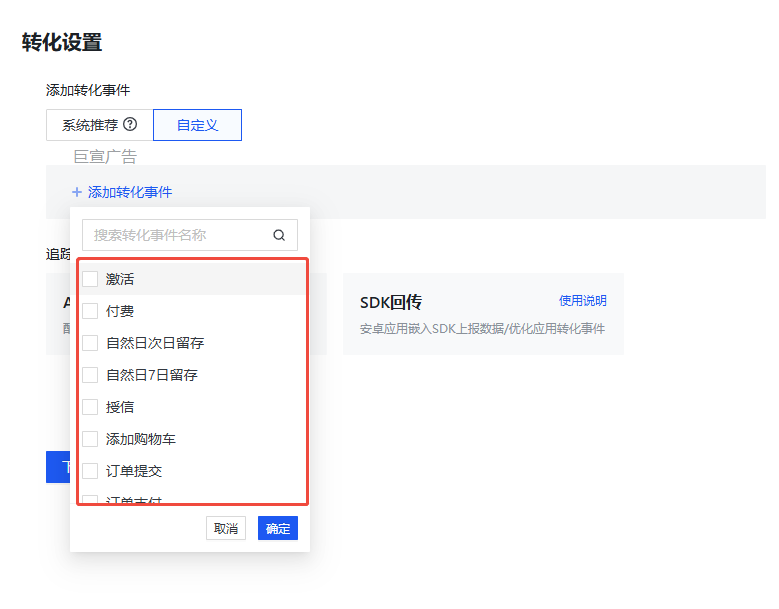Tick the 付费 checkbox
779x609 pixels.
[90, 311]
